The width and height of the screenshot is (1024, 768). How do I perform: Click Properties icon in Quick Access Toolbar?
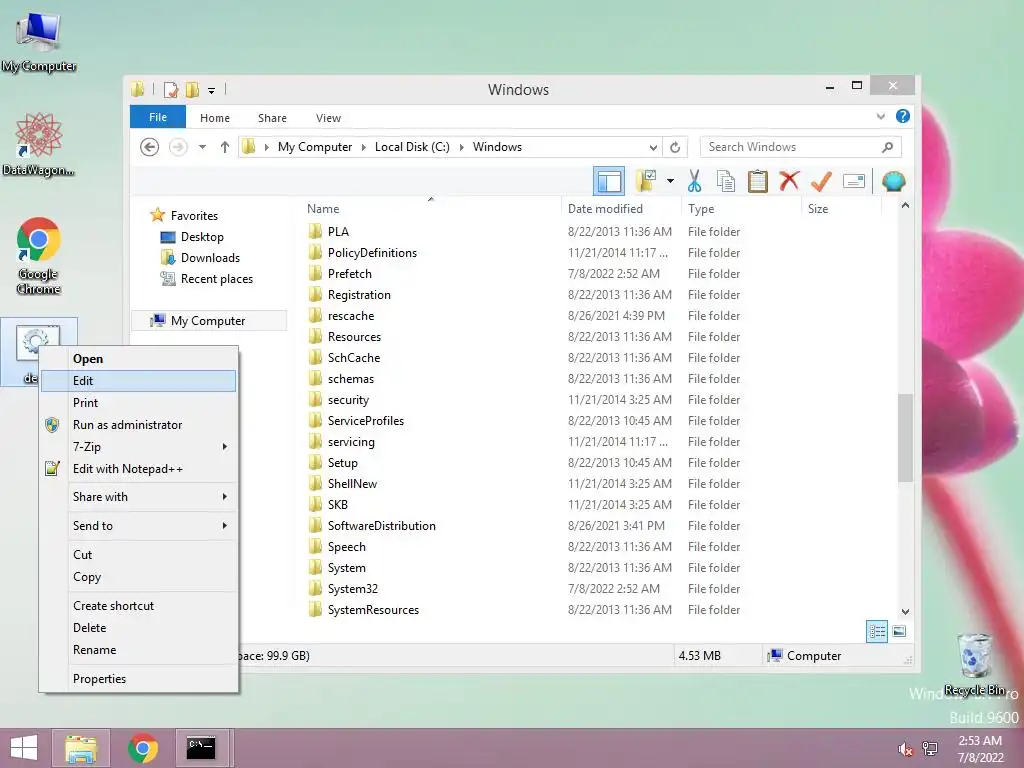[x=170, y=89]
